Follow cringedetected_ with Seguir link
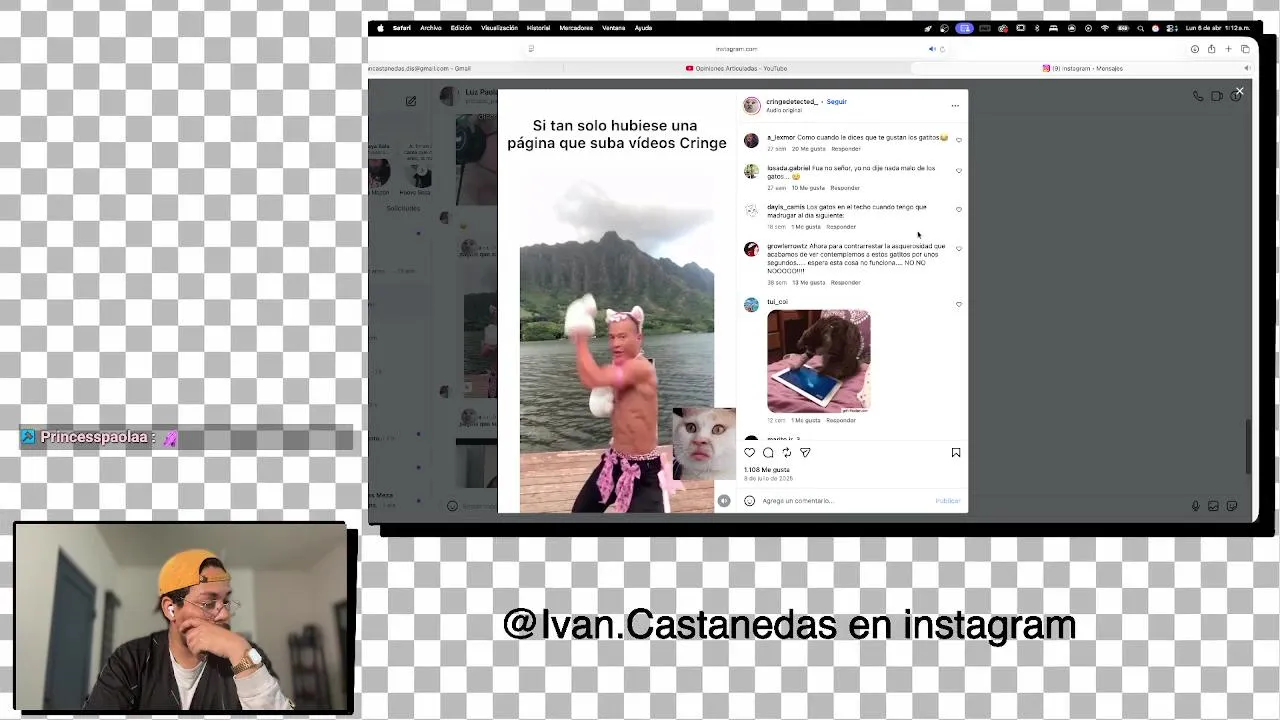 (x=836, y=102)
